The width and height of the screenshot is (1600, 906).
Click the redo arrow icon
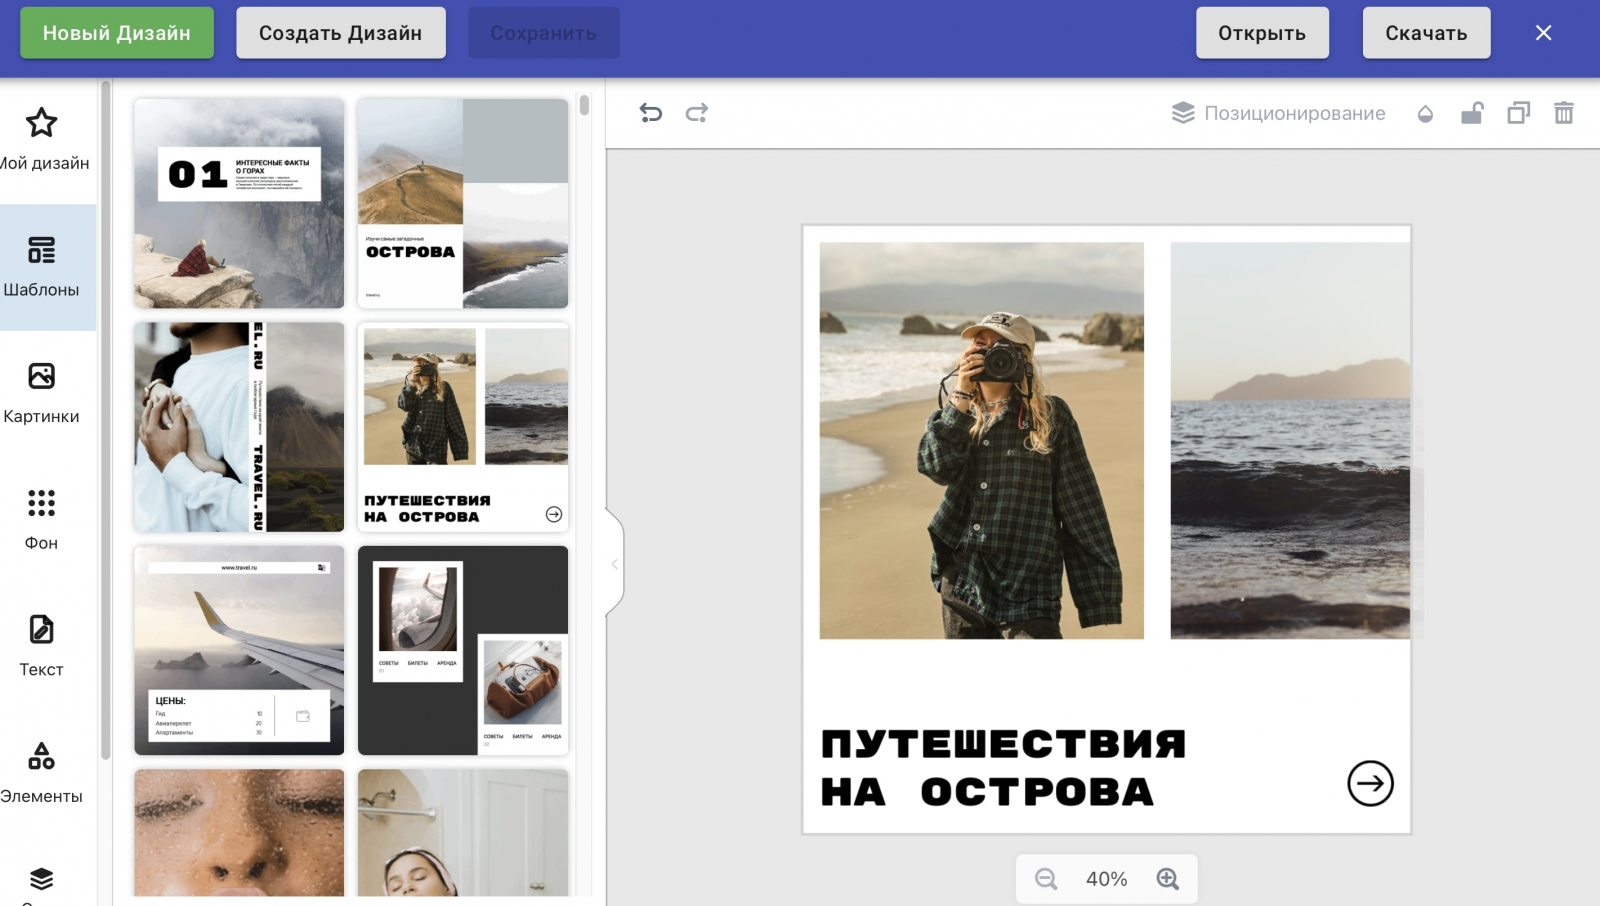(x=697, y=113)
